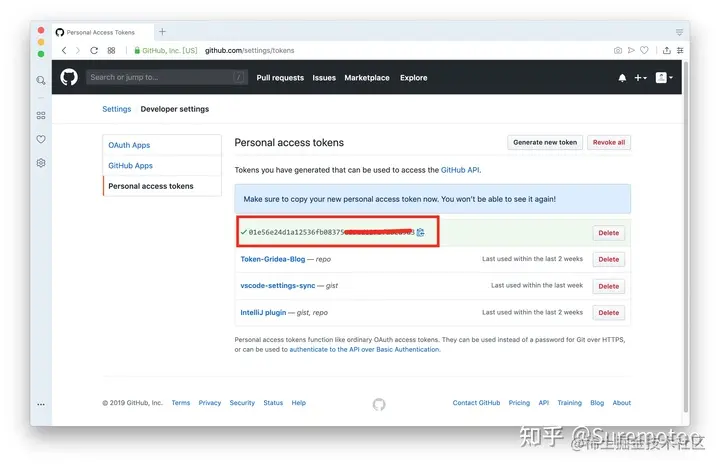Open the notifications bell icon
720x466 pixels.
click(x=622, y=78)
